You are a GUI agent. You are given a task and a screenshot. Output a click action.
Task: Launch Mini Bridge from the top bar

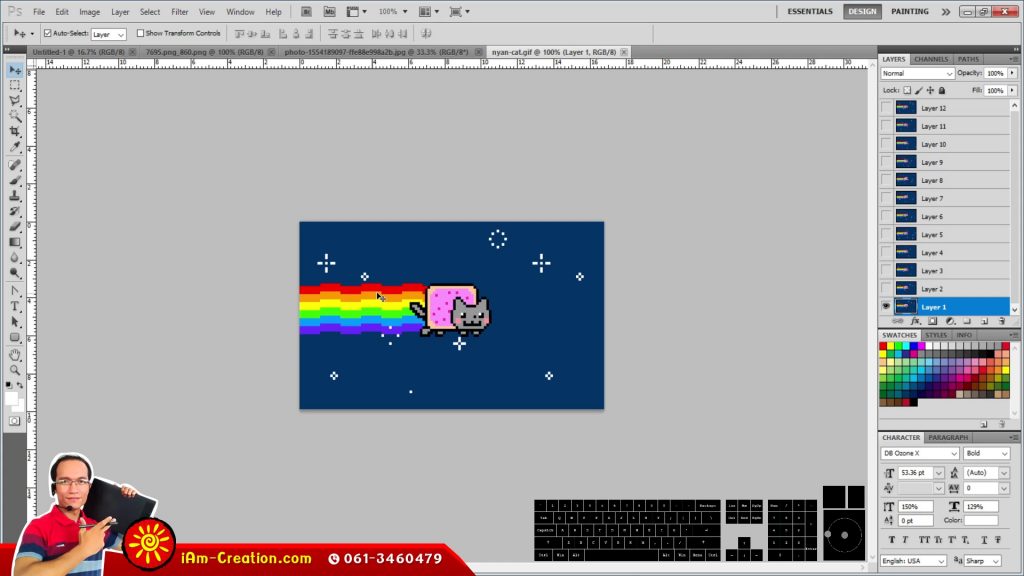[329, 12]
